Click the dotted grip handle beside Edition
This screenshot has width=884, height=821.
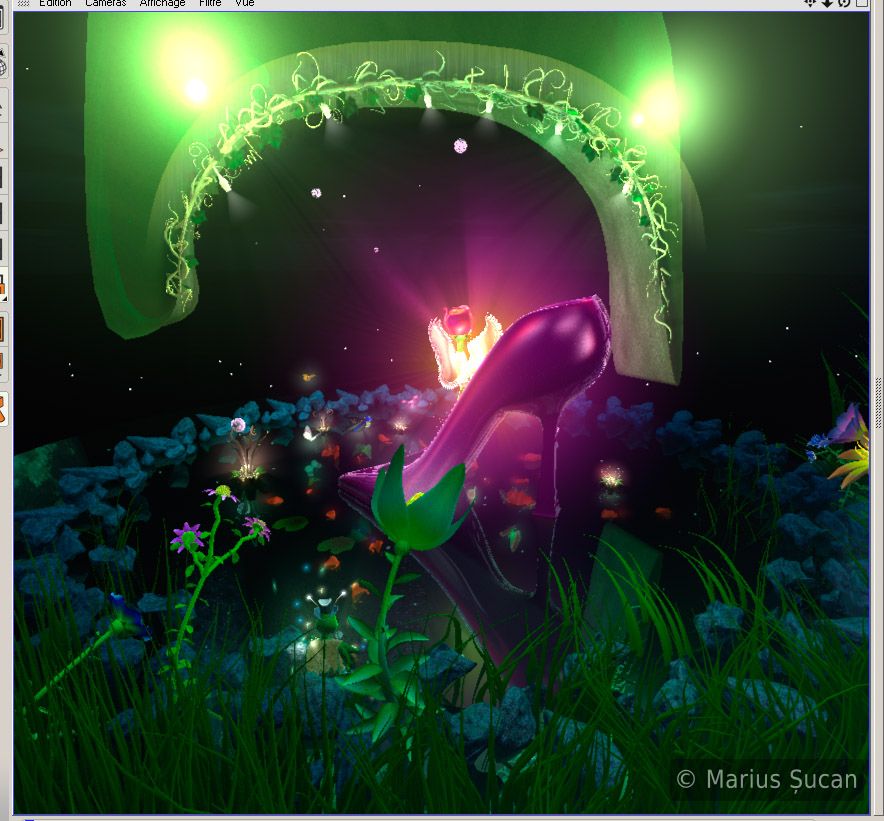tap(21, 3)
